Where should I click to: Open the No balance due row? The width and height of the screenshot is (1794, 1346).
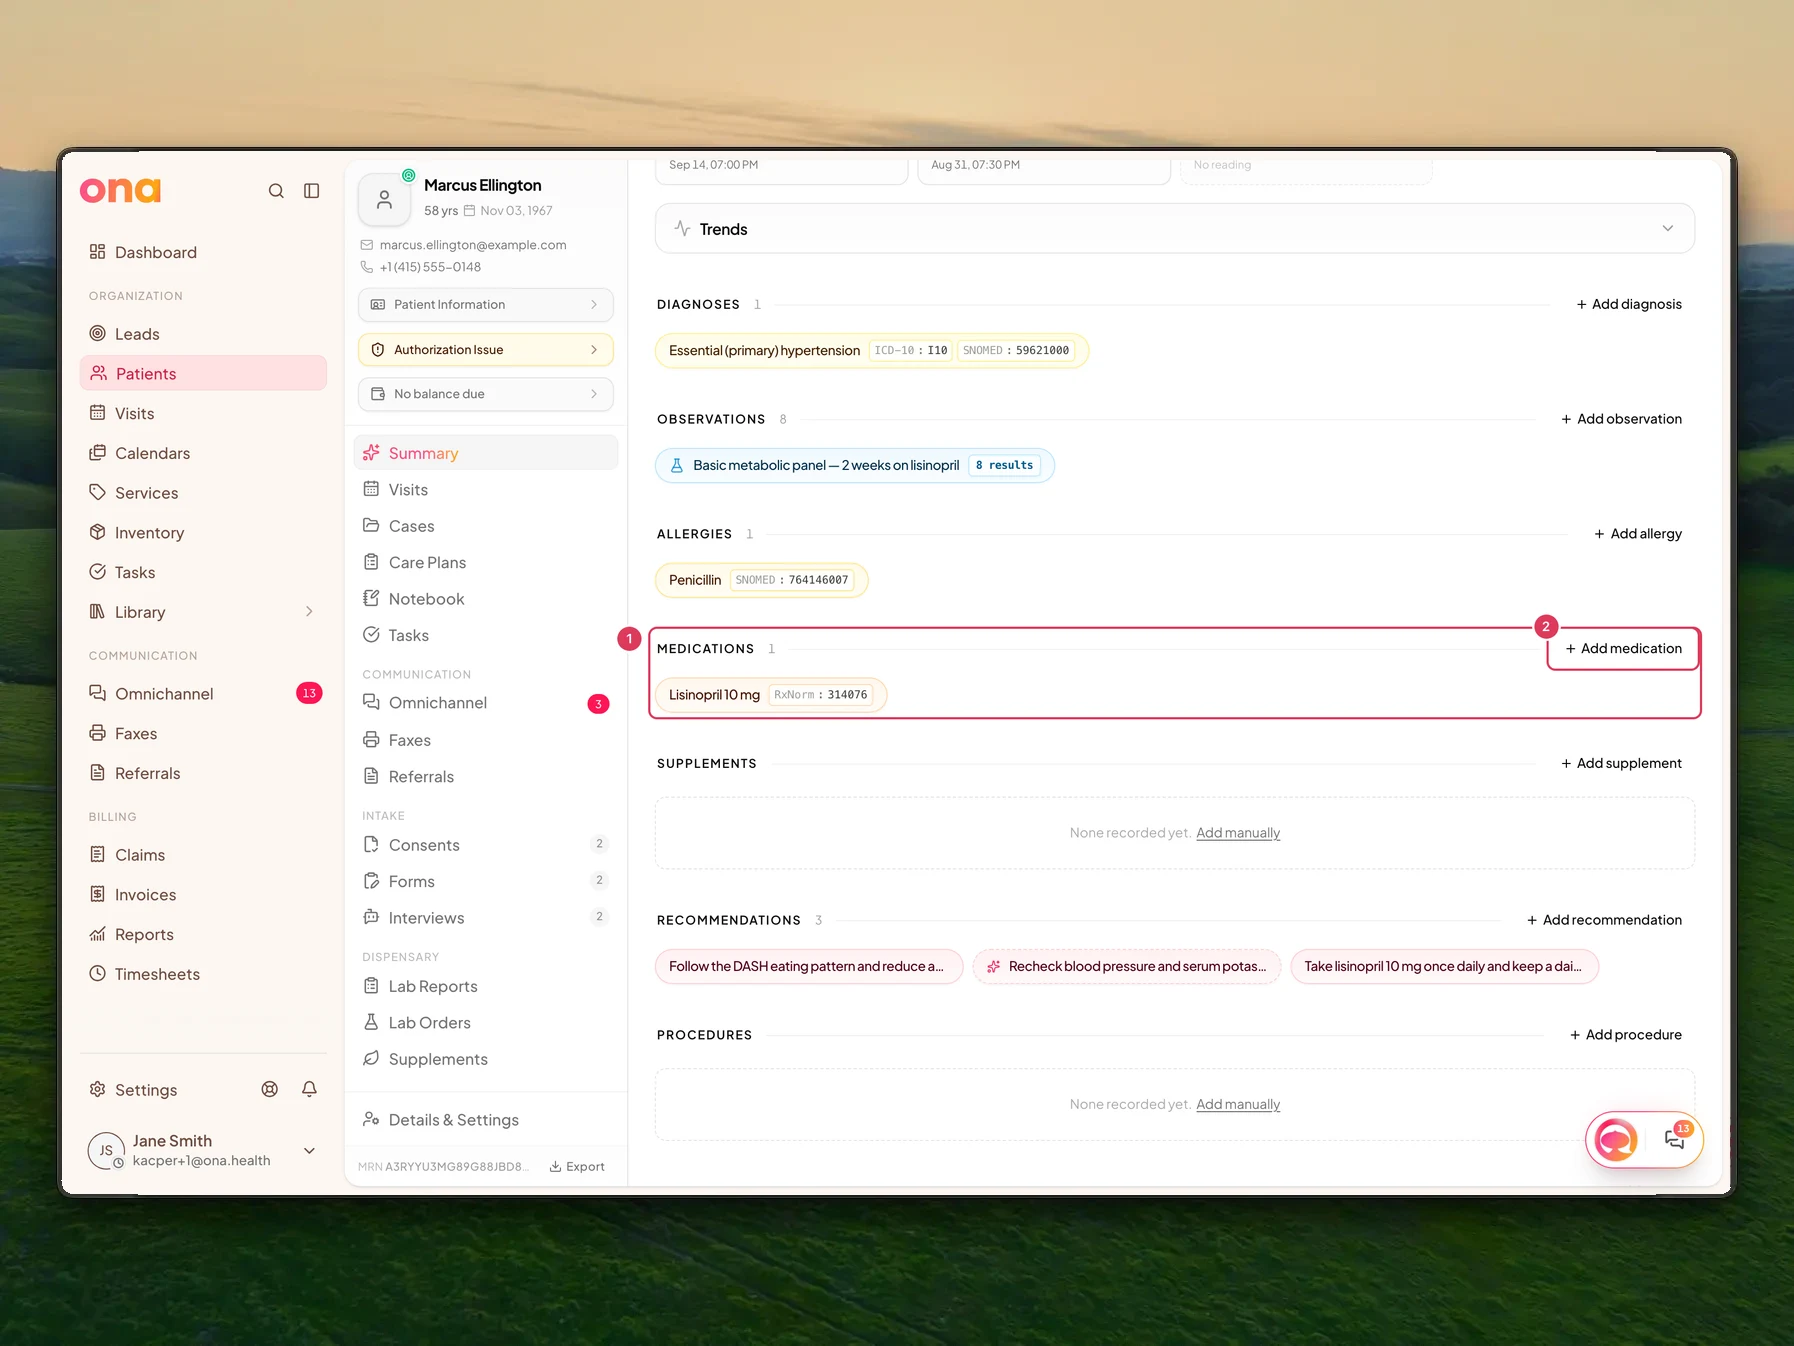[486, 394]
